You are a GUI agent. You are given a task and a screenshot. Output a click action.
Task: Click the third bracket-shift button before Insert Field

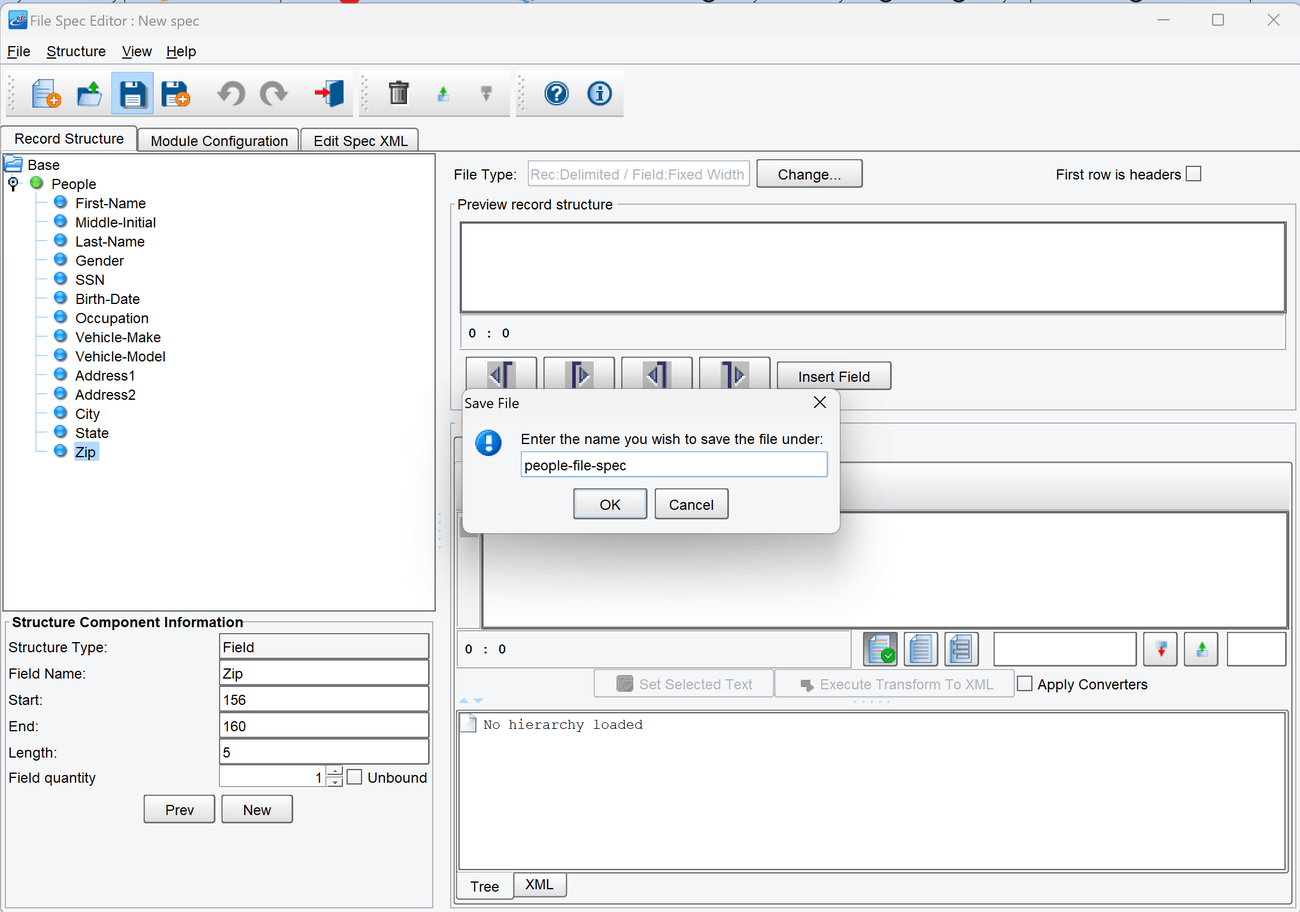pyautogui.click(x=657, y=374)
